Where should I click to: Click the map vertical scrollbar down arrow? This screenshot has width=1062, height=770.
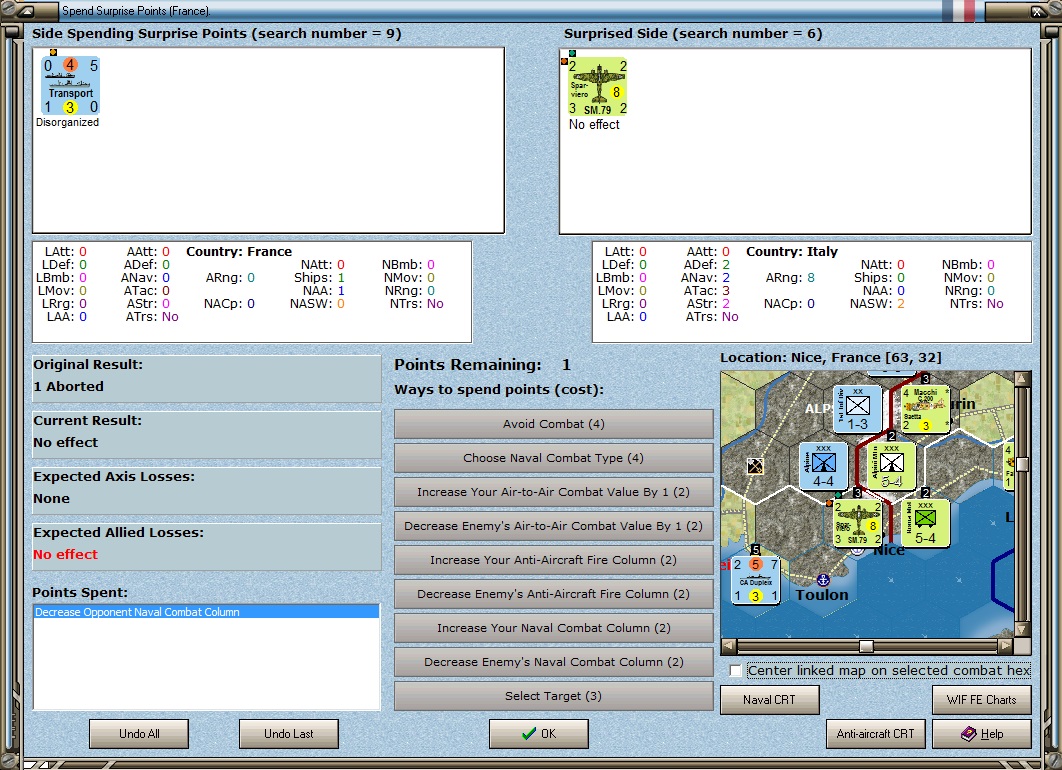pyautogui.click(x=1022, y=629)
